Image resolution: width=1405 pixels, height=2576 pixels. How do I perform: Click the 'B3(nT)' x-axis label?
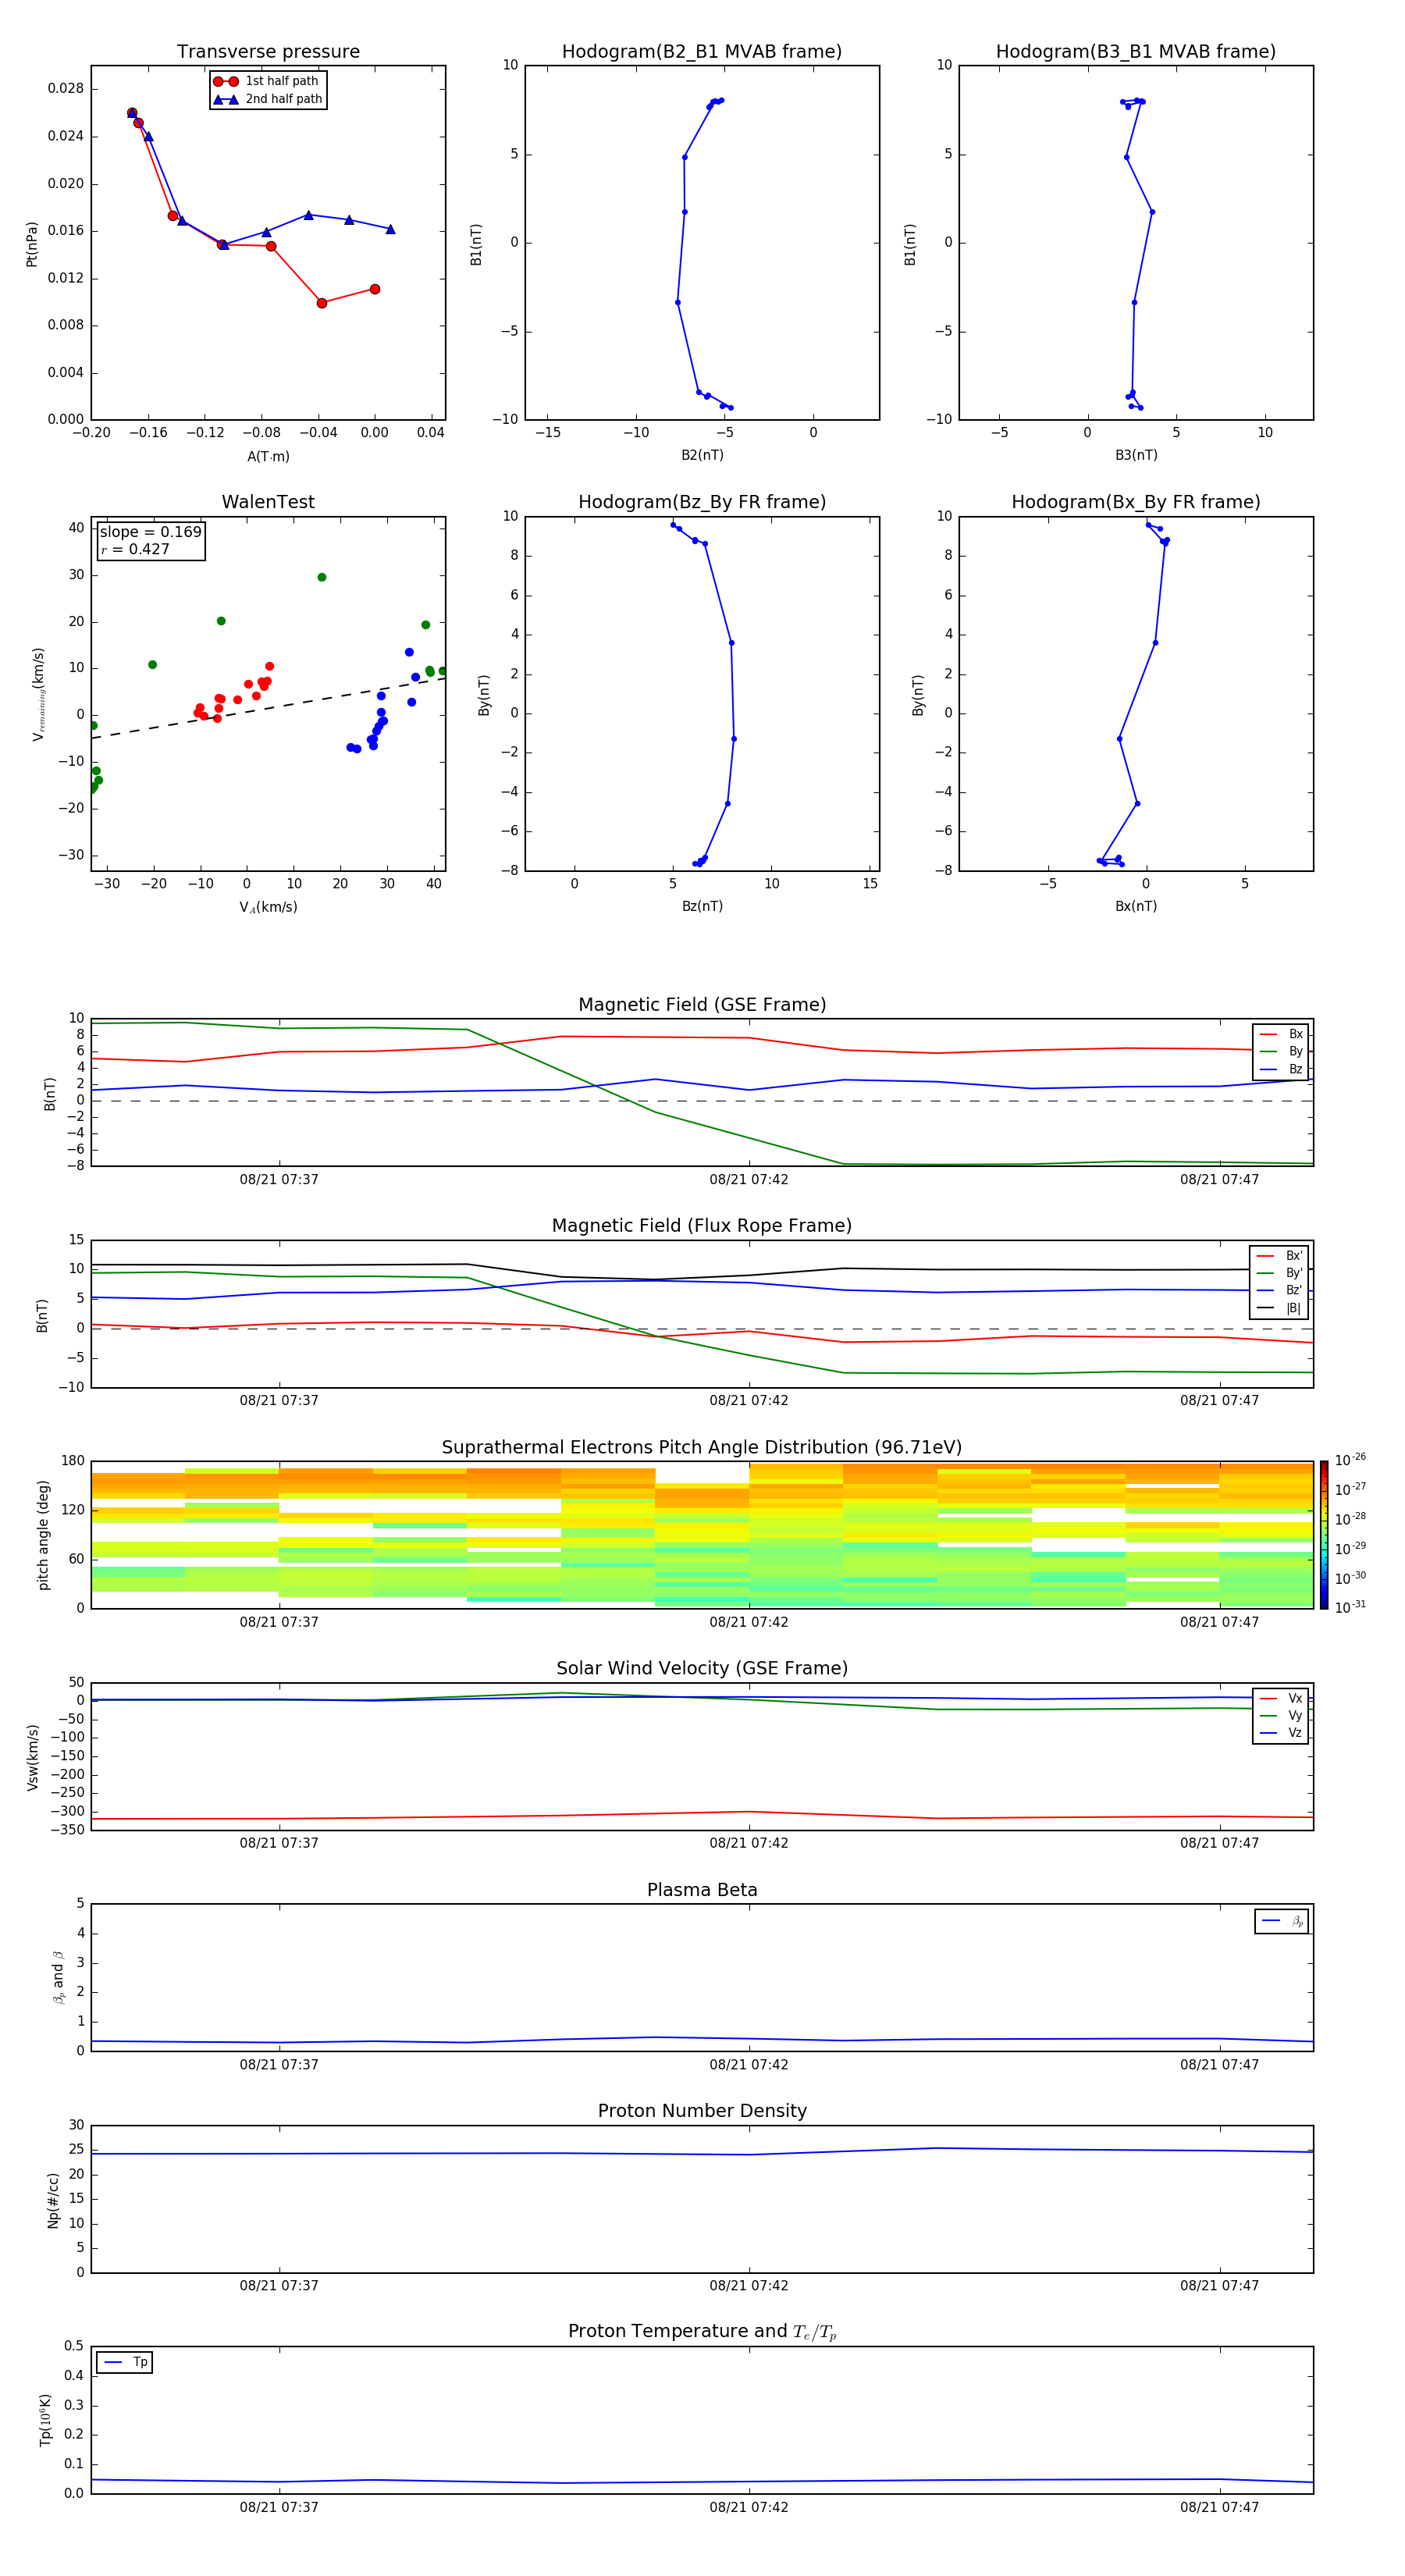[1136, 455]
